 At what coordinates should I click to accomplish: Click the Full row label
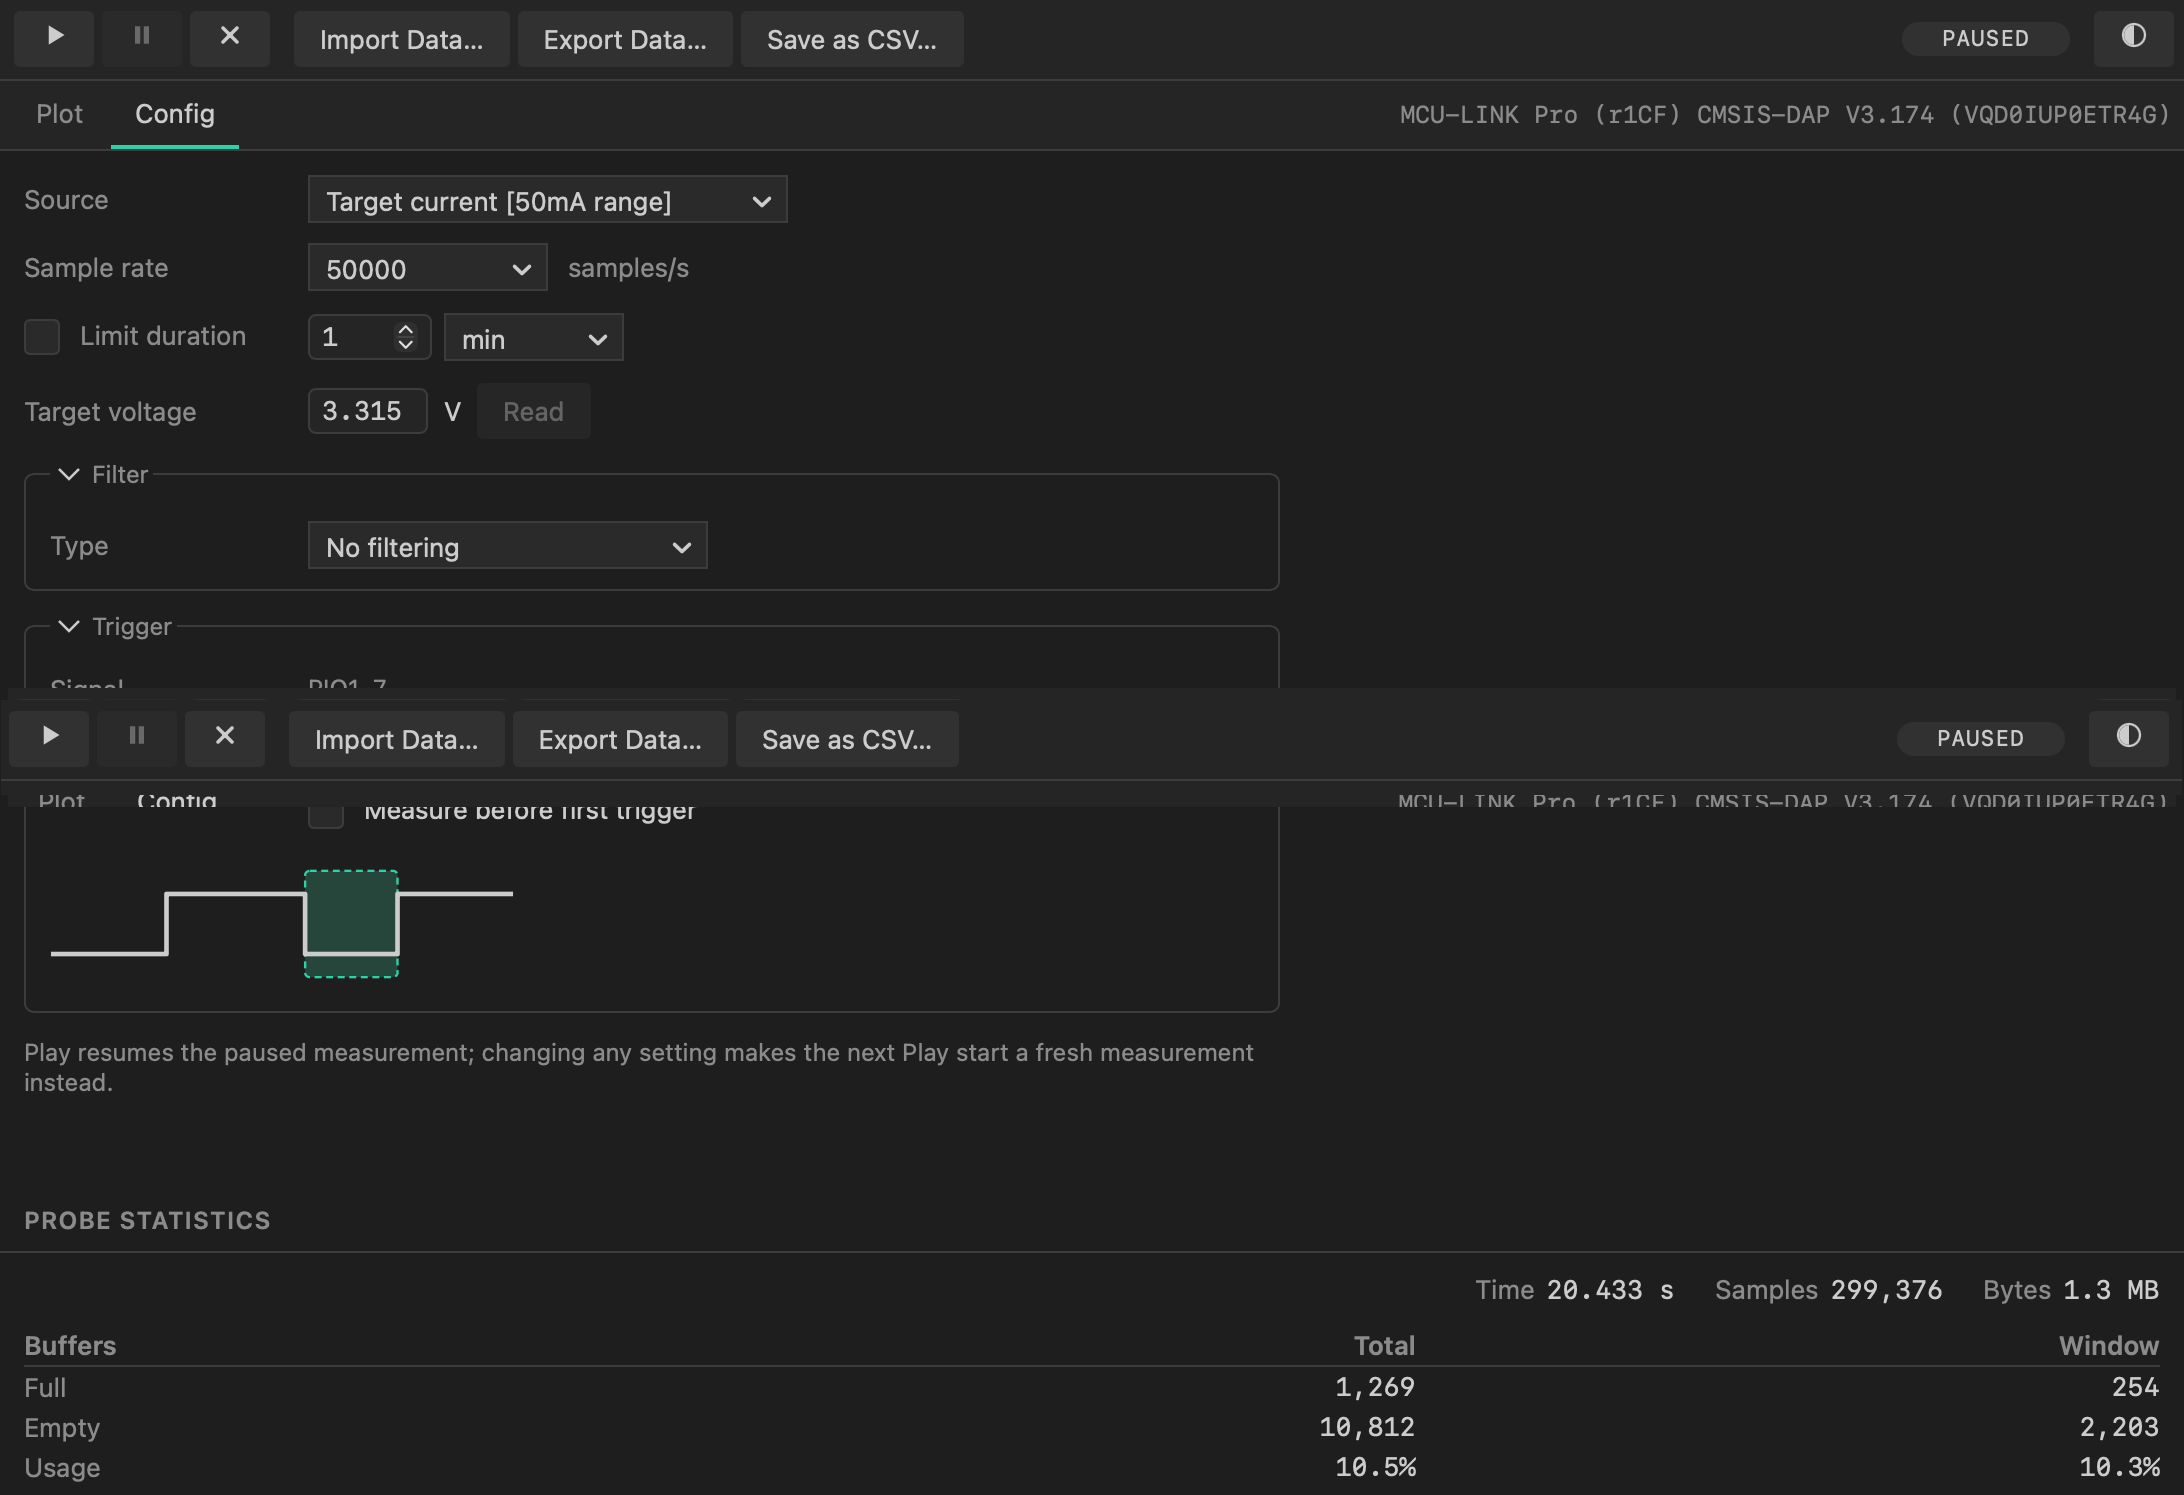(45, 1388)
